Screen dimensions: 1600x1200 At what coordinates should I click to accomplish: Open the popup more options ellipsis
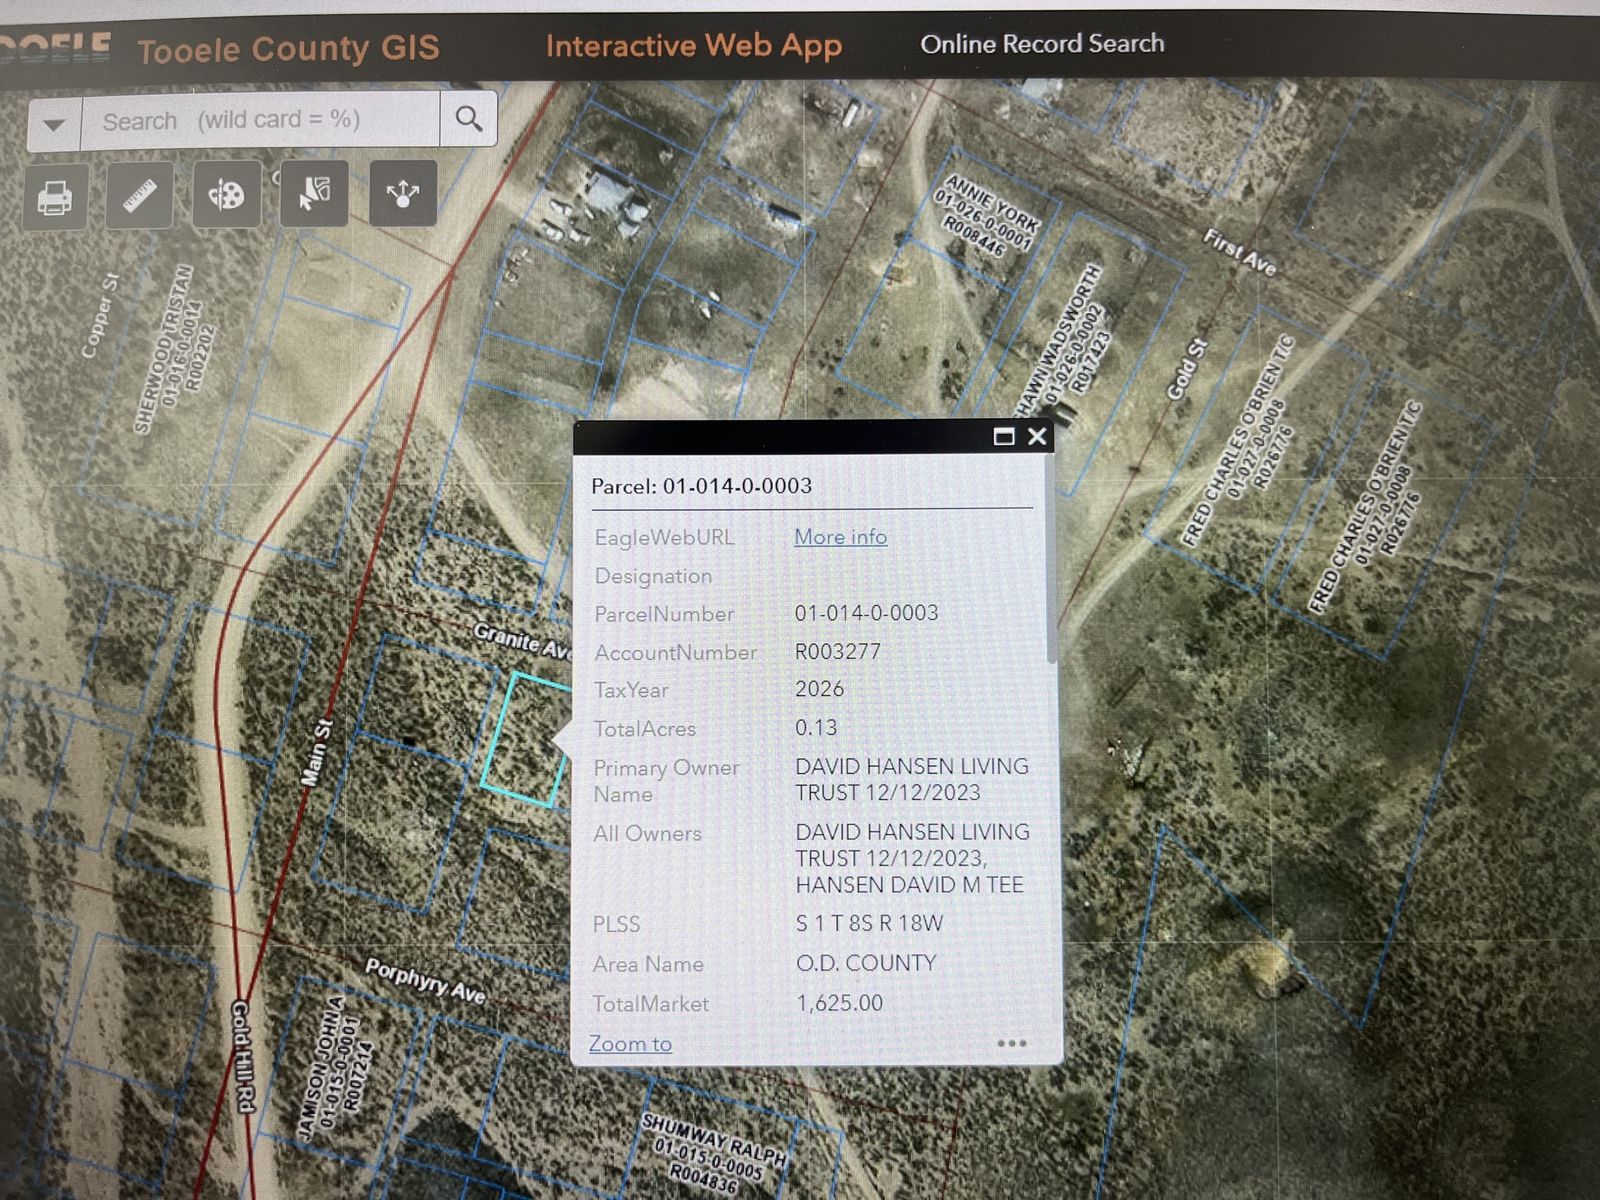(1011, 1043)
